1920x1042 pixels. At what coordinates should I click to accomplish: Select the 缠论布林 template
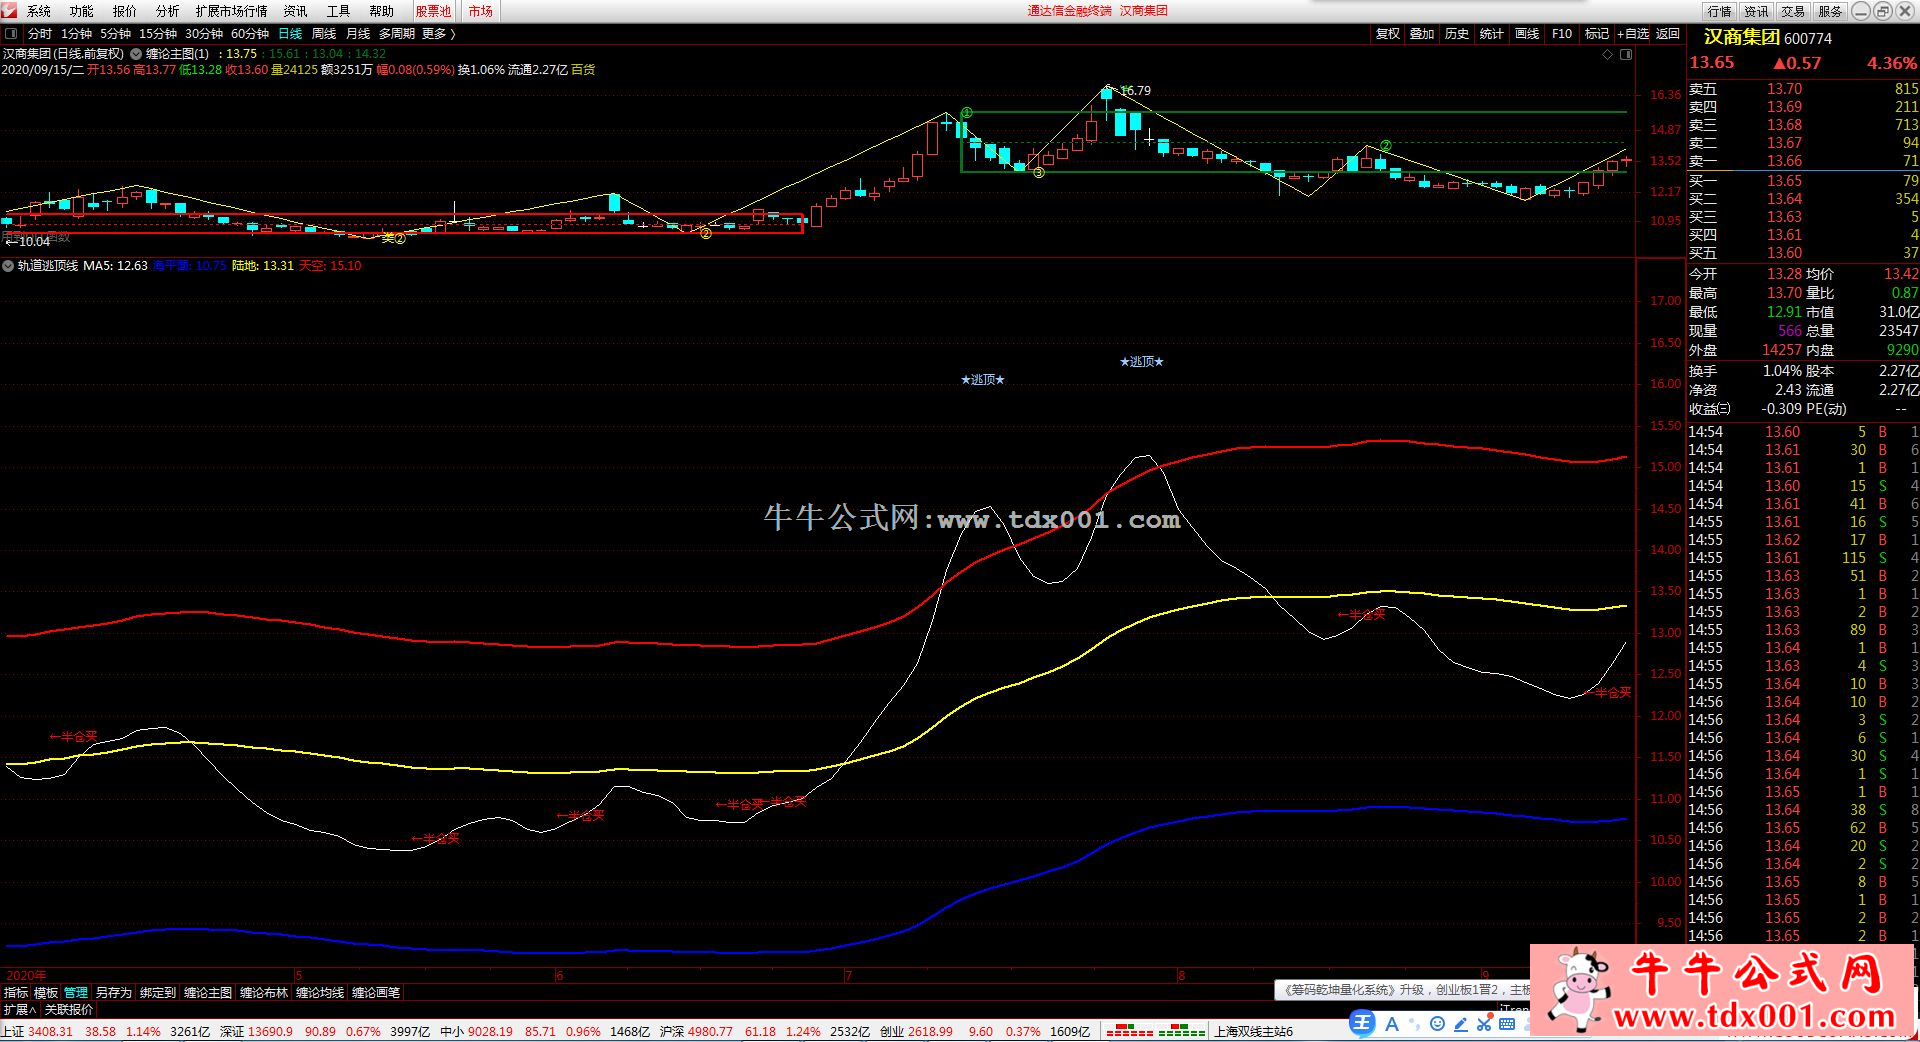tap(264, 993)
